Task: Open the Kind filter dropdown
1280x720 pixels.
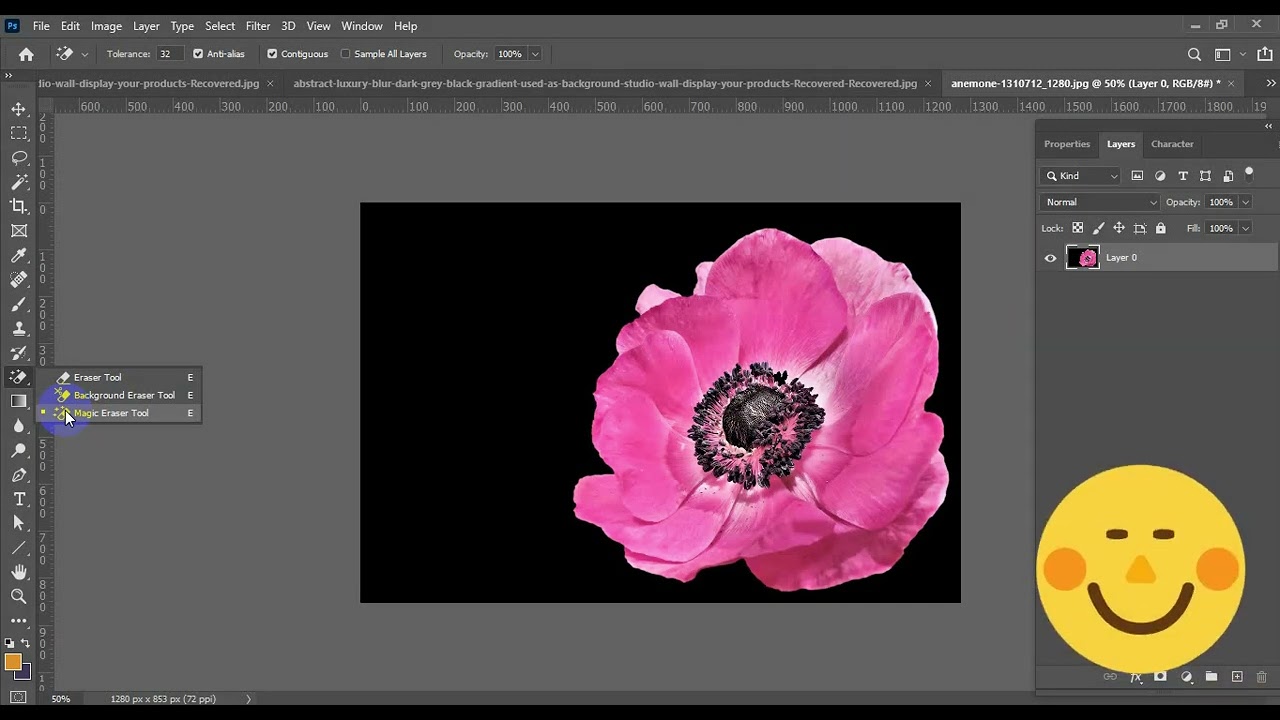Action: point(1082,176)
